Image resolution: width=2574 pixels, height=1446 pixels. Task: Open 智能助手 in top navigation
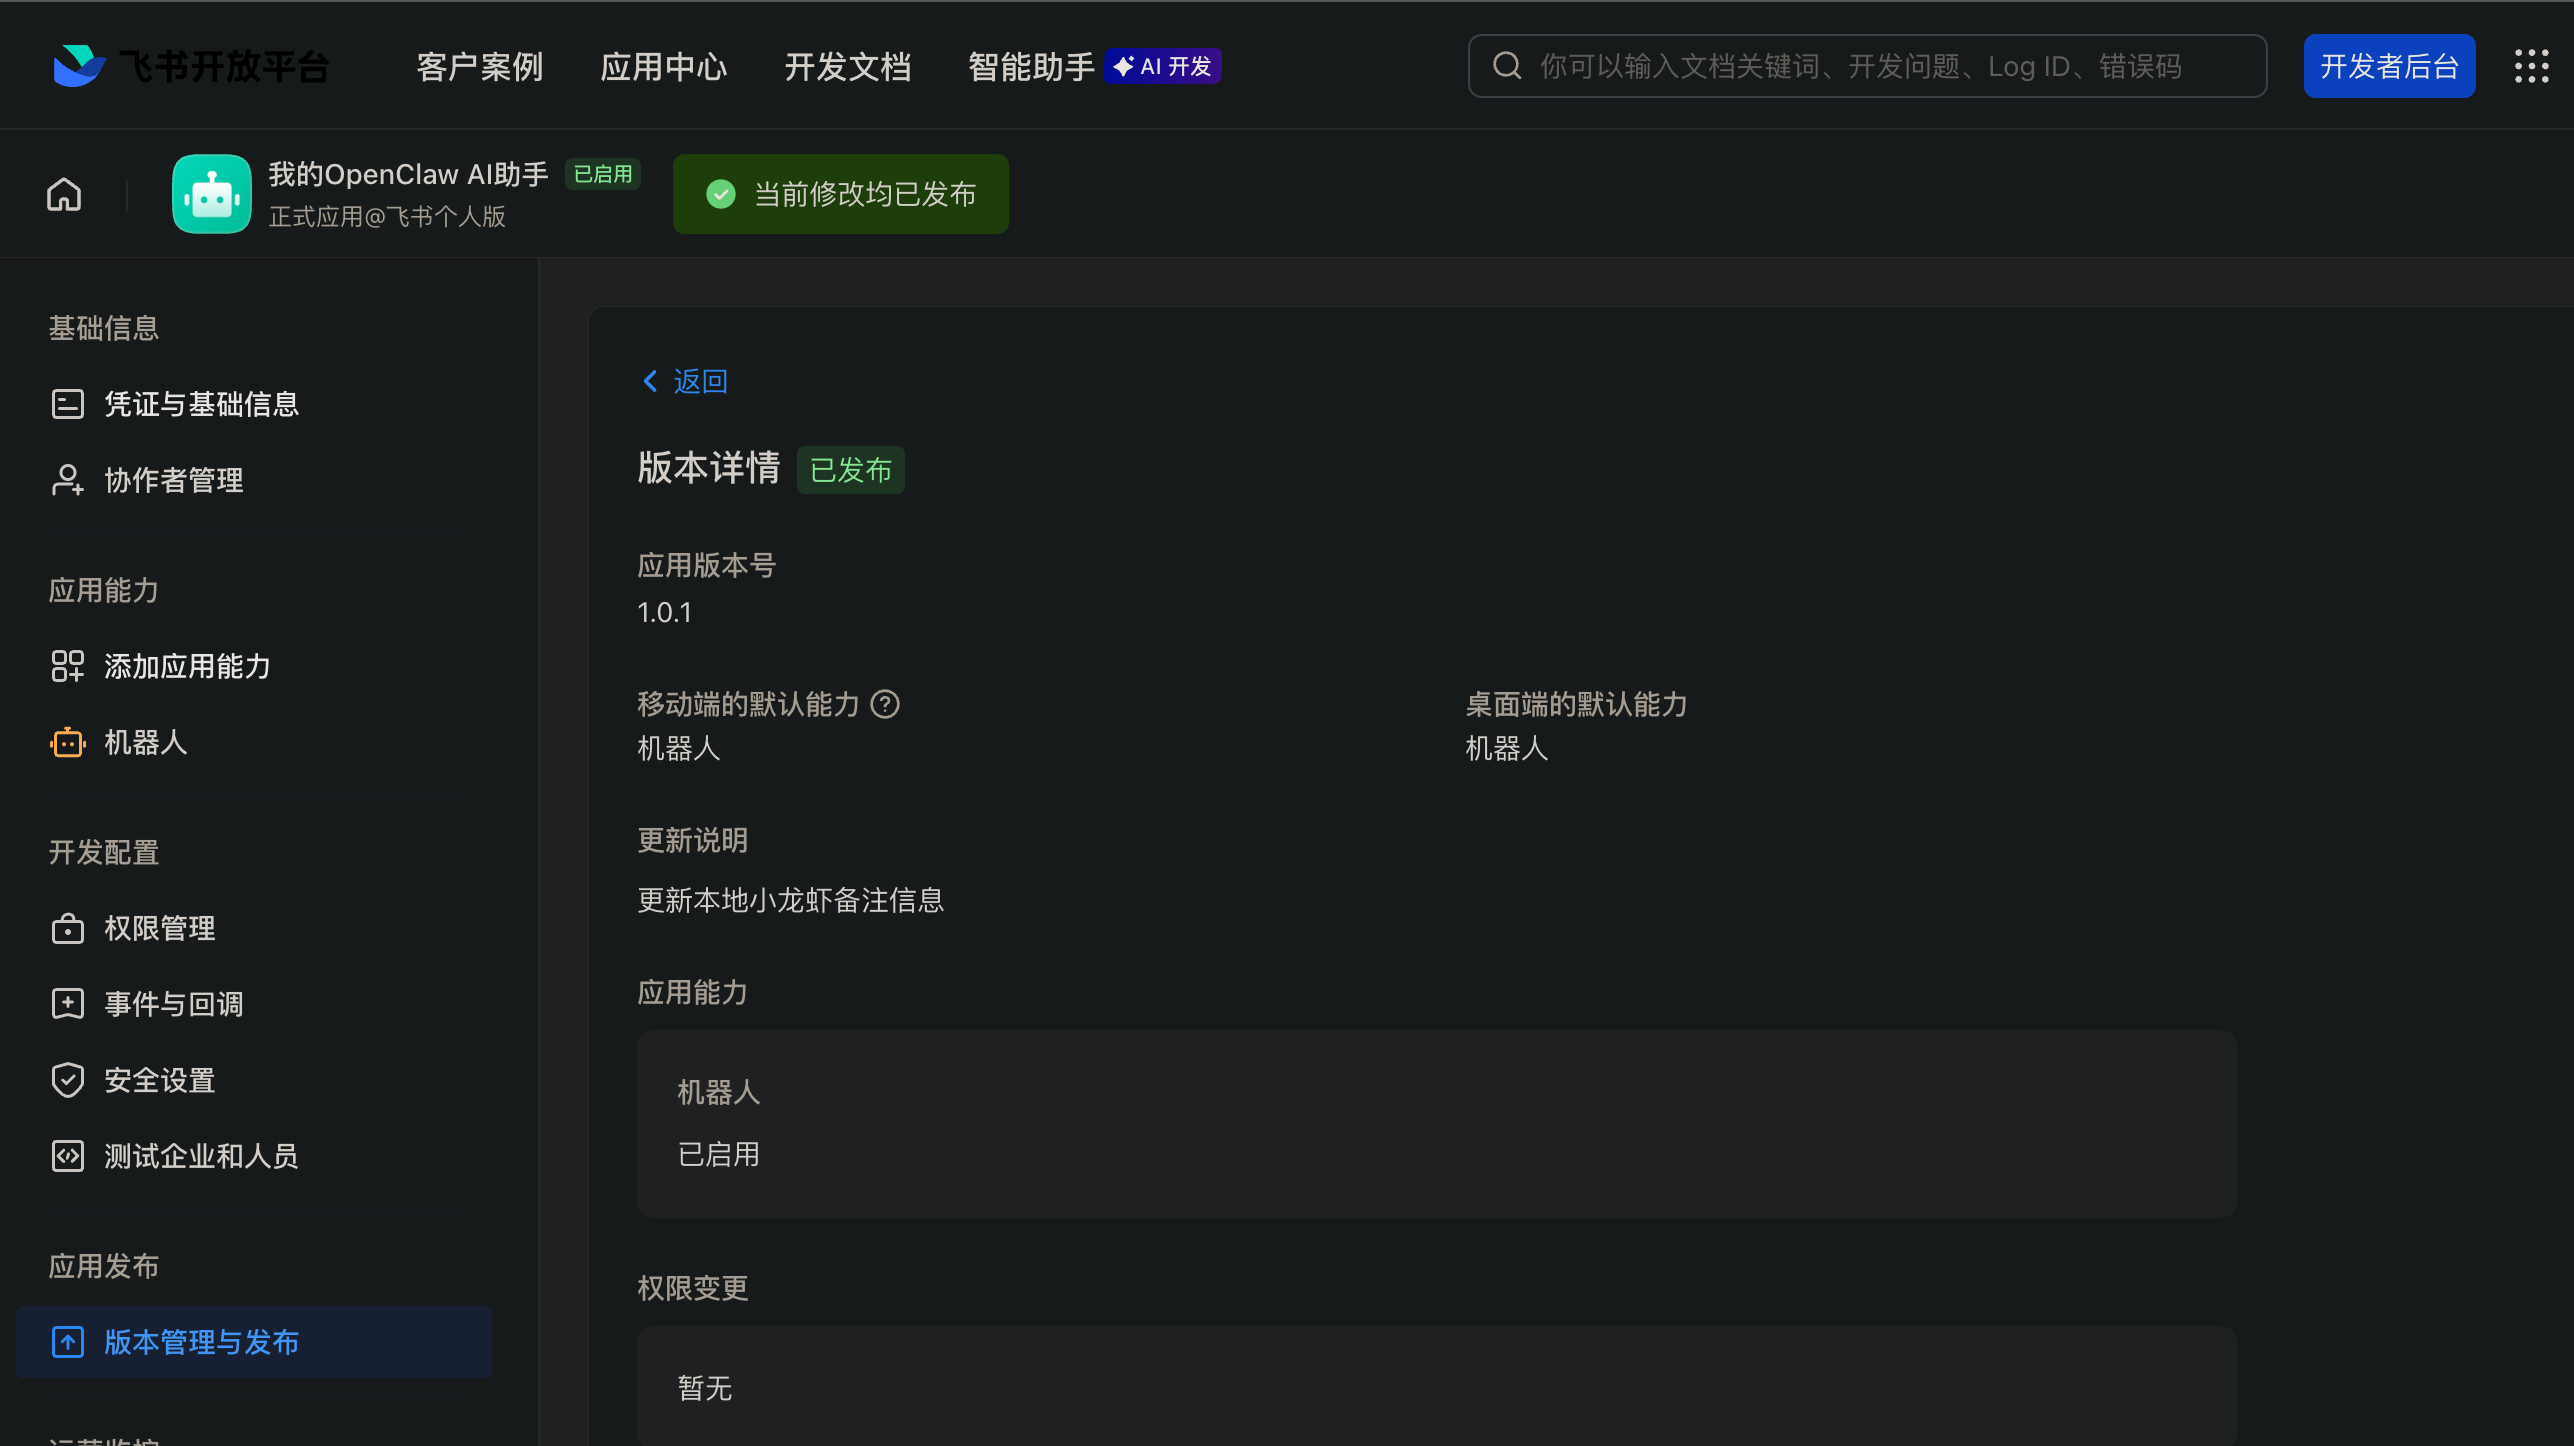click(1031, 66)
